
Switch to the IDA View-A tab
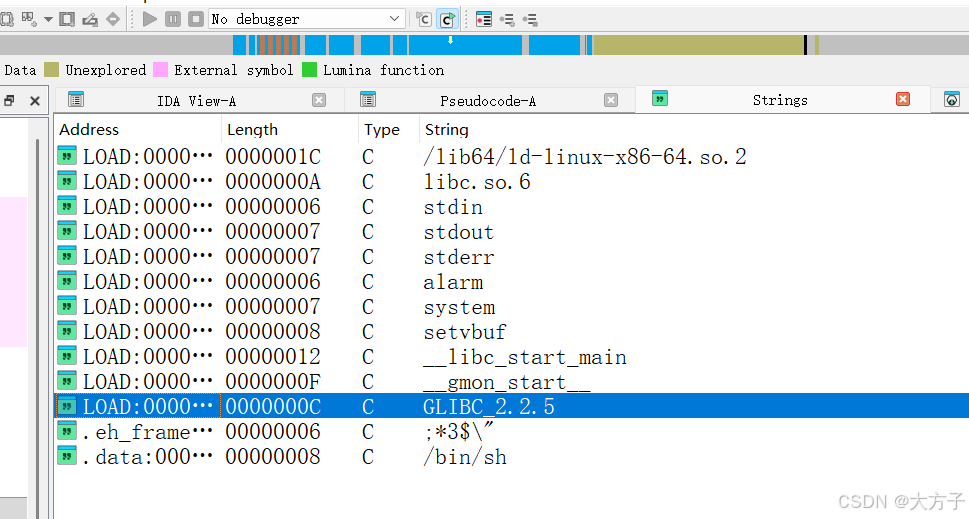click(197, 101)
